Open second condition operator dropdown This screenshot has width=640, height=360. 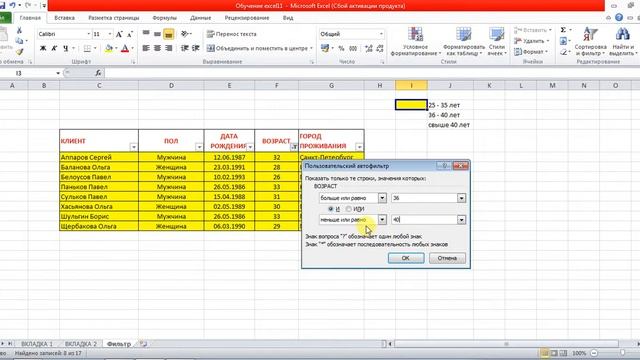tap(382, 220)
